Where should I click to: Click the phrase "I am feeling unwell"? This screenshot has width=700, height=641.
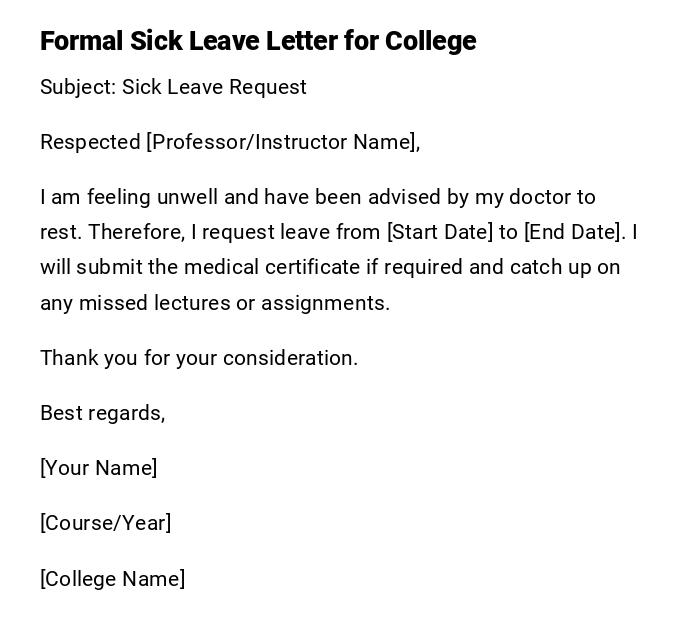tap(119, 197)
